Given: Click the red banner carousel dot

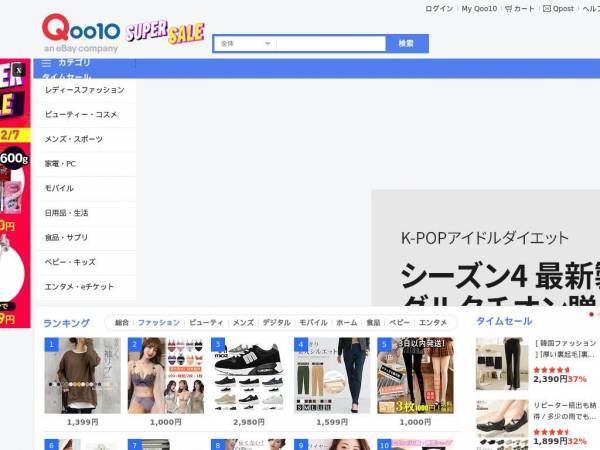Looking at the screenshot, I should (591, 314).
